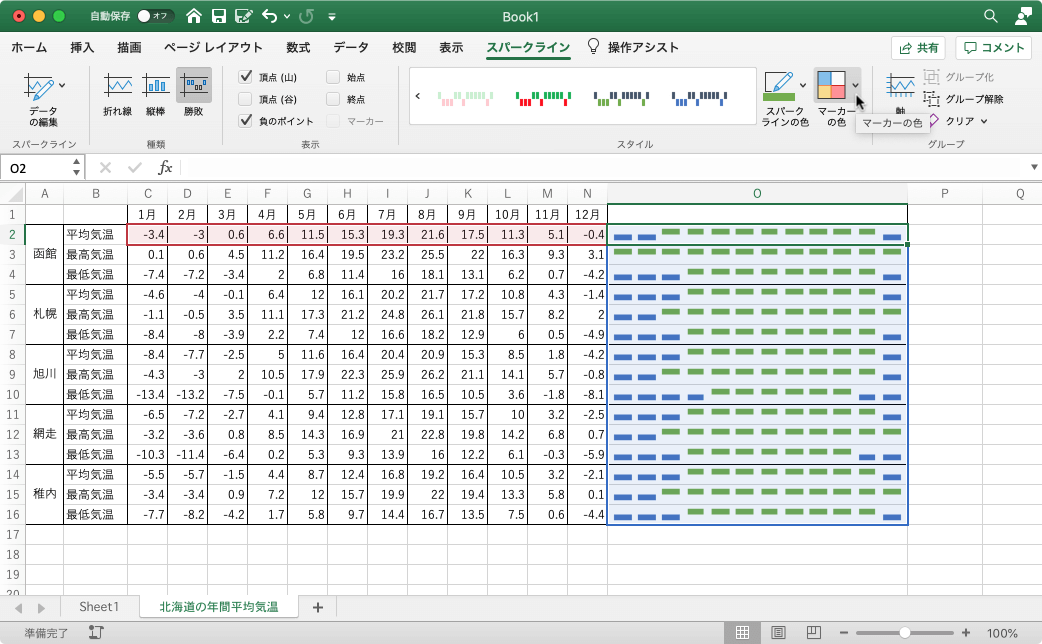1042x644 pixels.
Task: Switch to Normal view in status bar
Action: coord(742,633)
